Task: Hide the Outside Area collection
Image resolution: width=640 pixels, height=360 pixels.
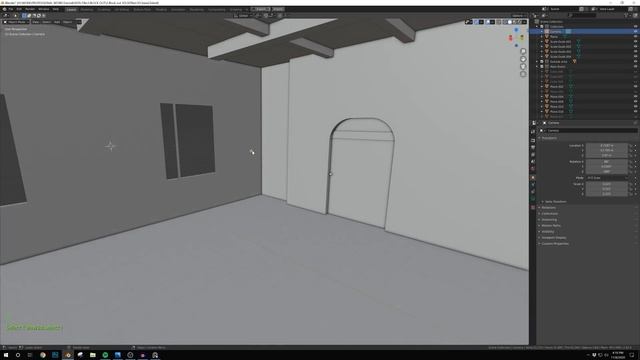Action: 635,62
